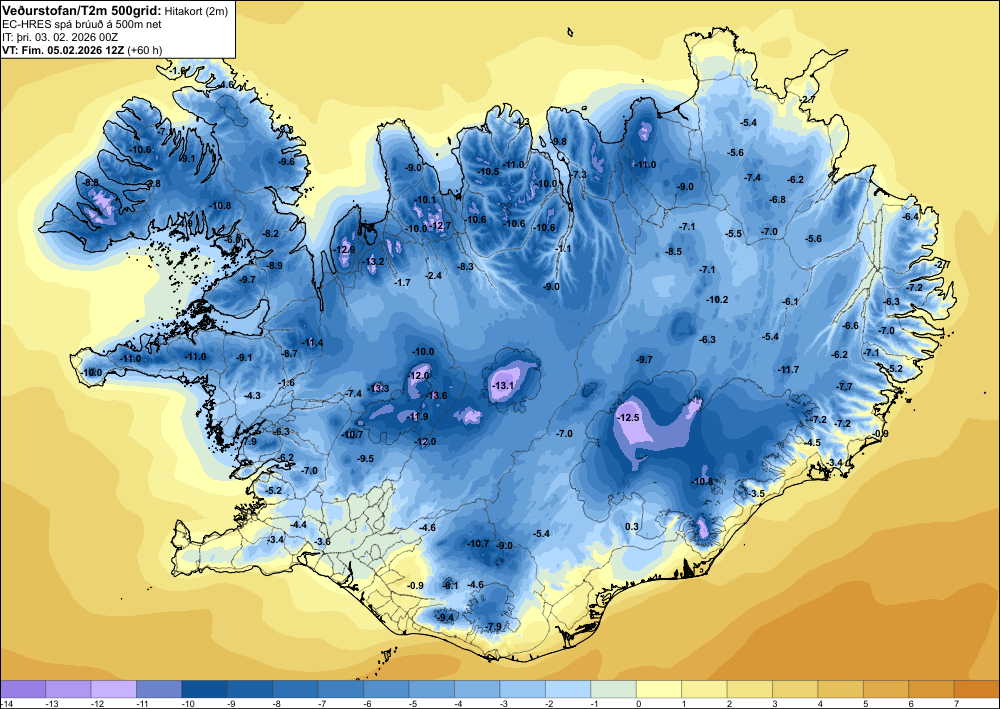
Task: Click the -10.5 temperature label
Action: click(x=489, y=172)
